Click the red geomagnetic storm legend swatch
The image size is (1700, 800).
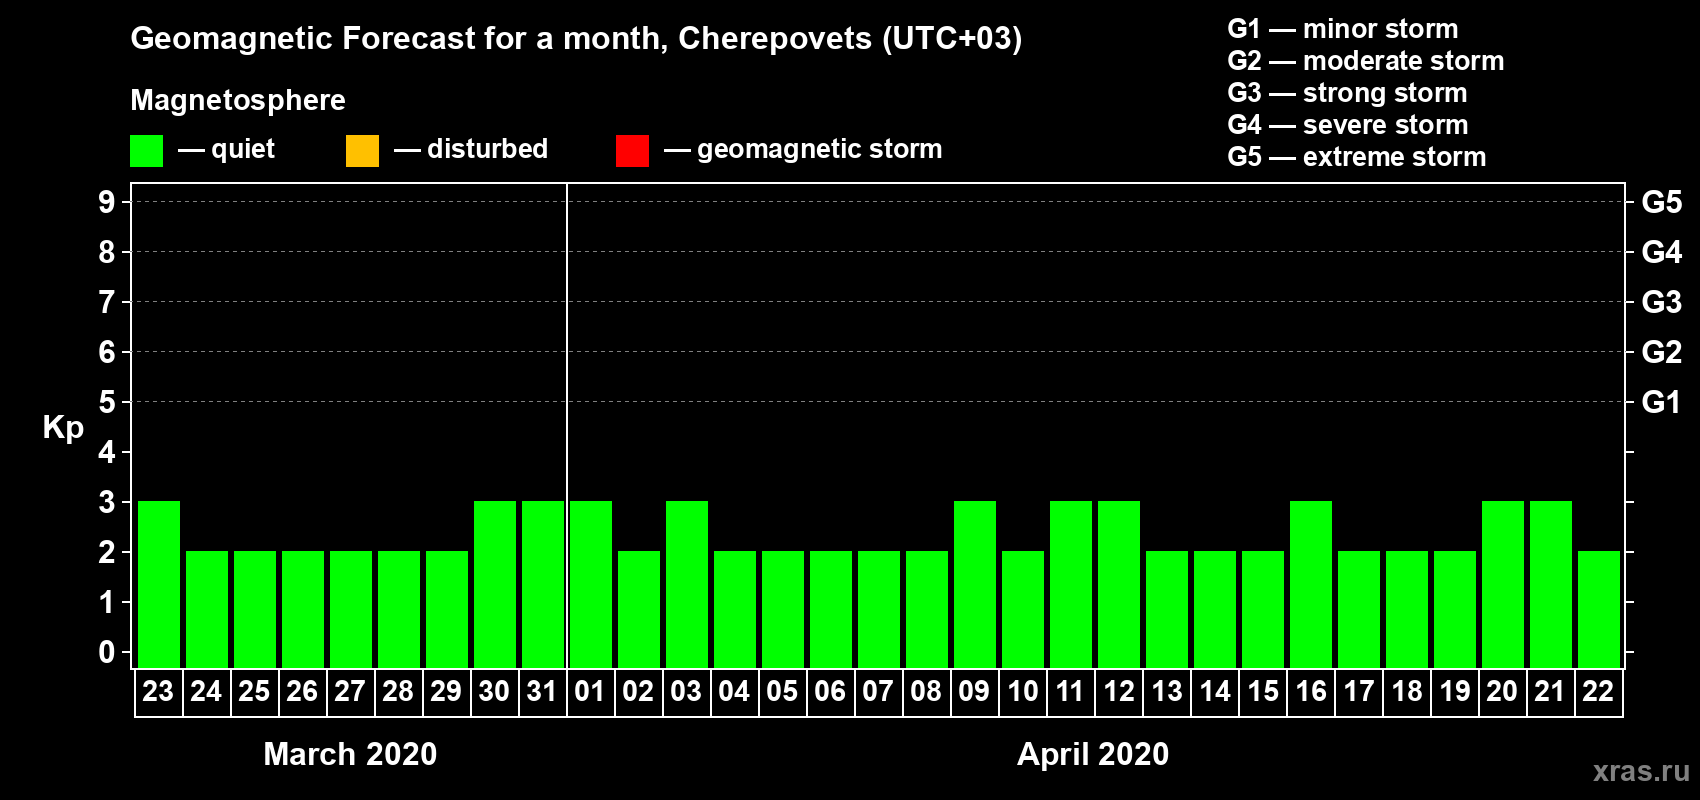[633, 151]
